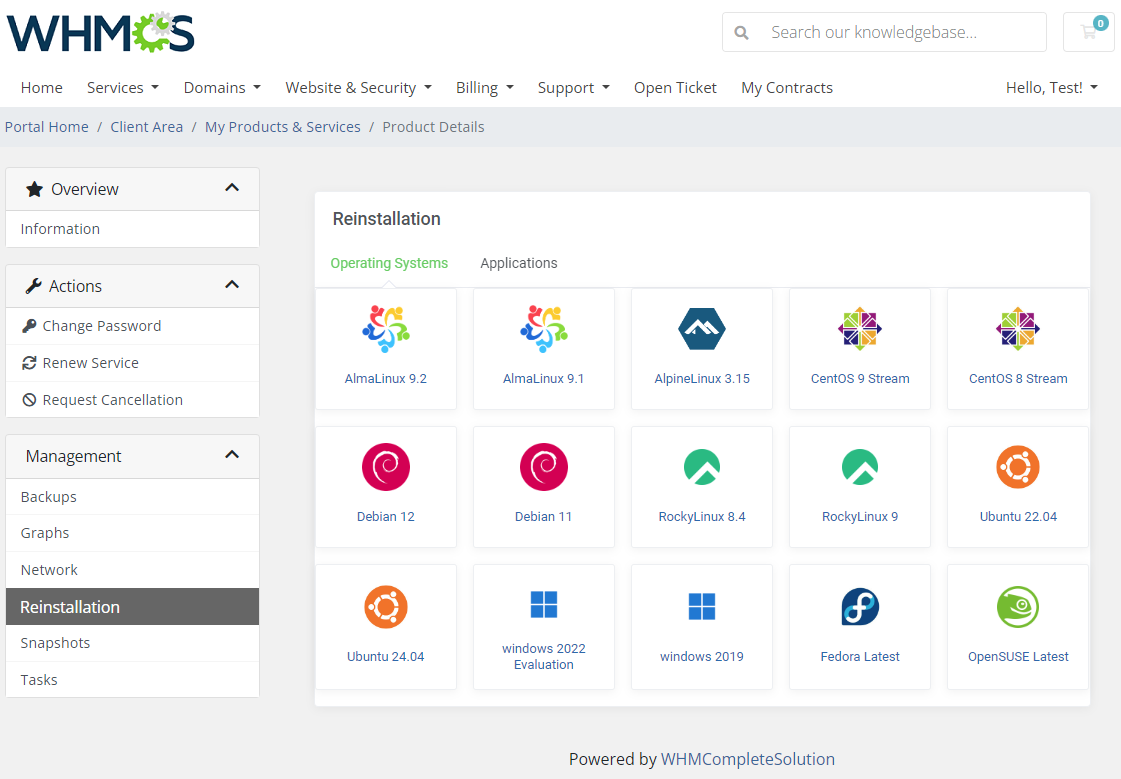Click the AlmaLinux 9.2 logo icon
The image size is (1121, 779).
386,329
